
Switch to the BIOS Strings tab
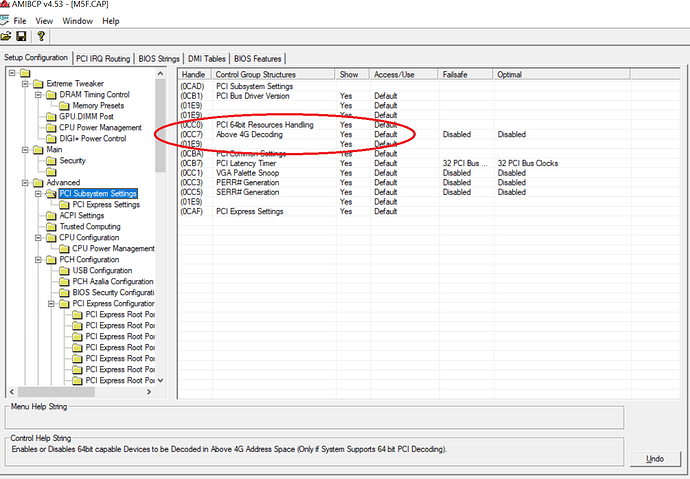click(159, 59)
